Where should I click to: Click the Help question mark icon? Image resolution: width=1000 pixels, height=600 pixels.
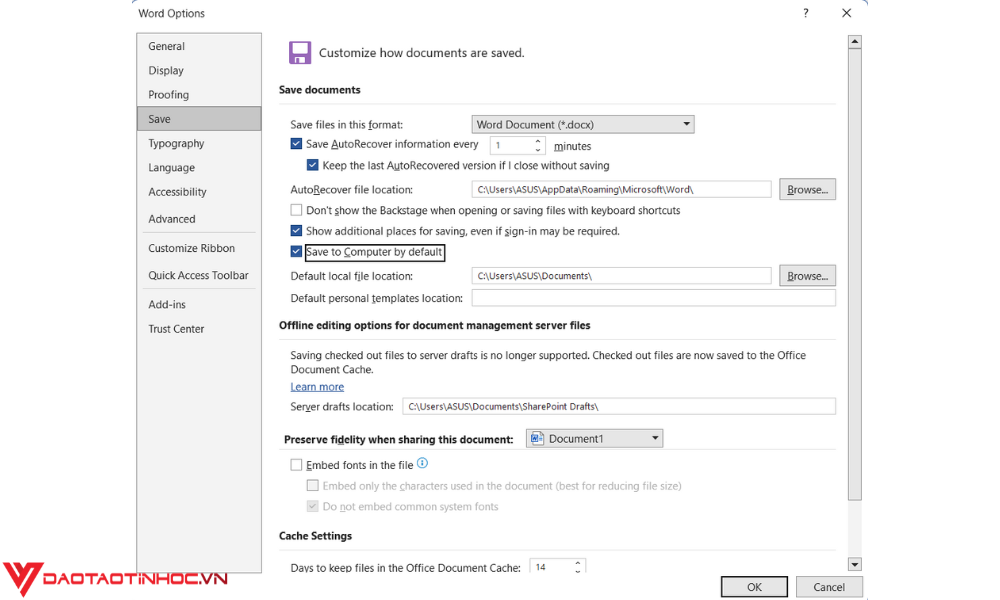[x=805, y=13]
